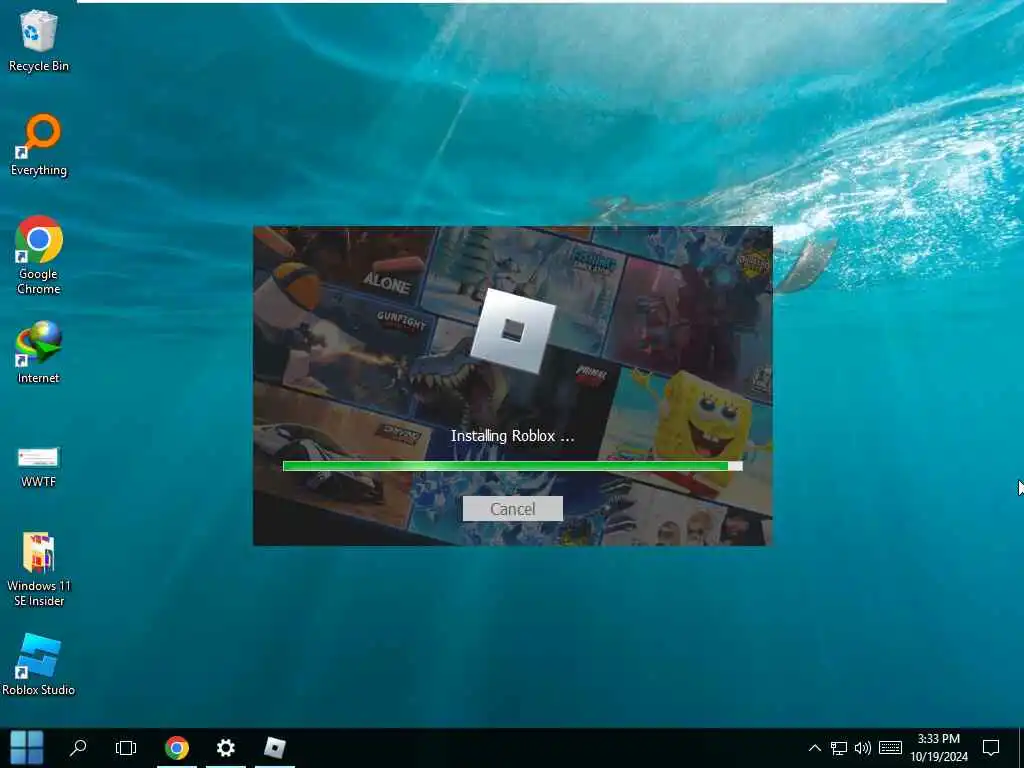Image resolution: width=1024 pixels, height=768 pixels.
Task: Open taskbar Search magnifier
Action: pos(78,748)
